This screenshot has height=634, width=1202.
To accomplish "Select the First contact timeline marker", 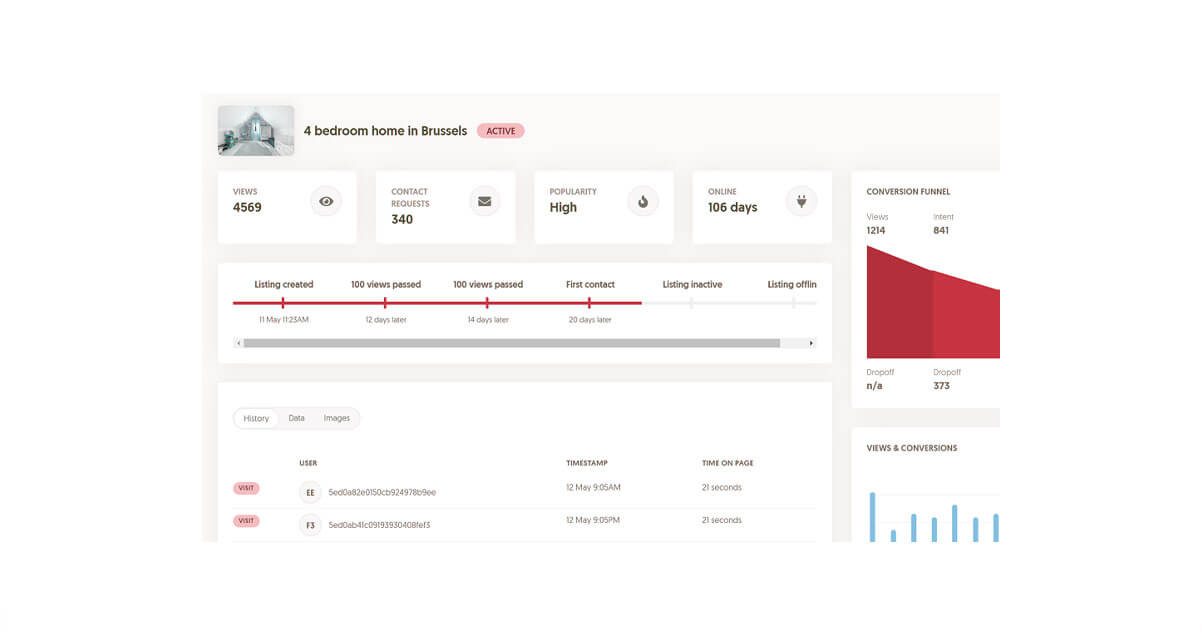I will [x=590, y=302].
